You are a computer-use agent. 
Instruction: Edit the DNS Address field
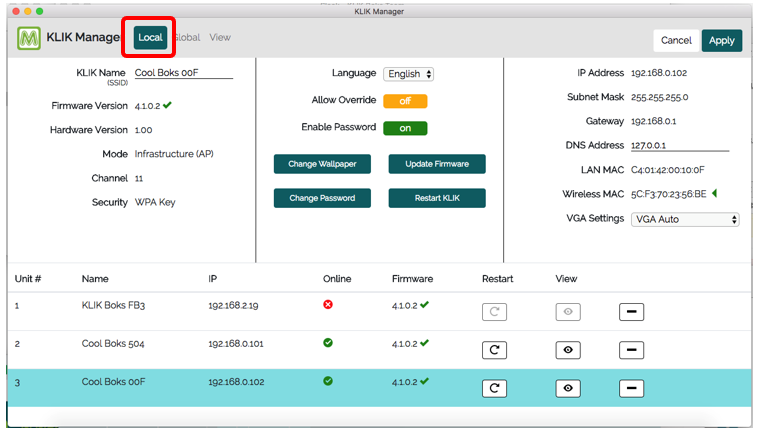[x=680, y=145]
